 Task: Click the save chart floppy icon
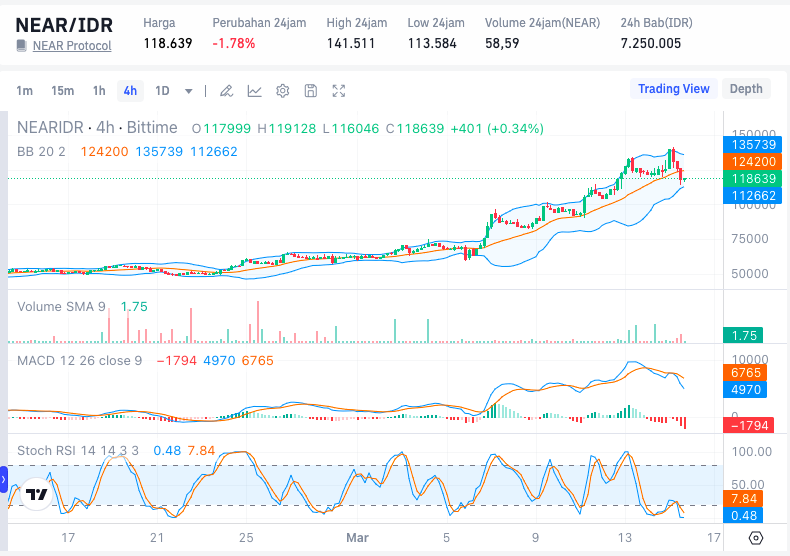click(311, 91)
